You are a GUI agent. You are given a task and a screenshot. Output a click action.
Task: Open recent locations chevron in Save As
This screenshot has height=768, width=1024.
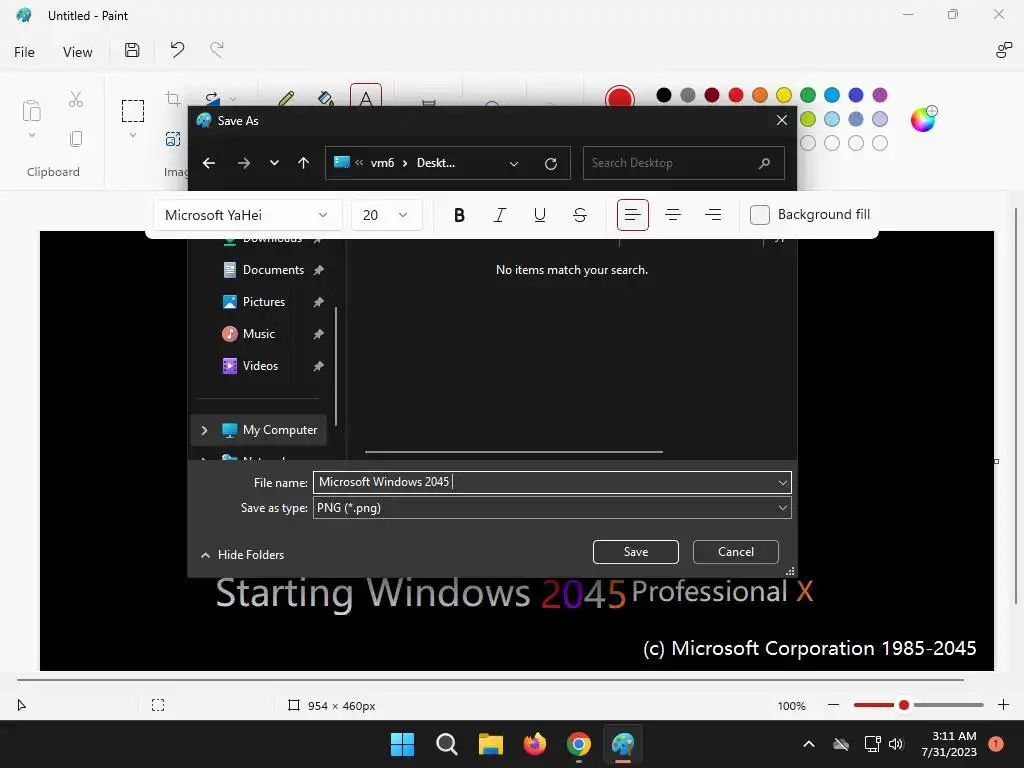(x=274, y=163)
